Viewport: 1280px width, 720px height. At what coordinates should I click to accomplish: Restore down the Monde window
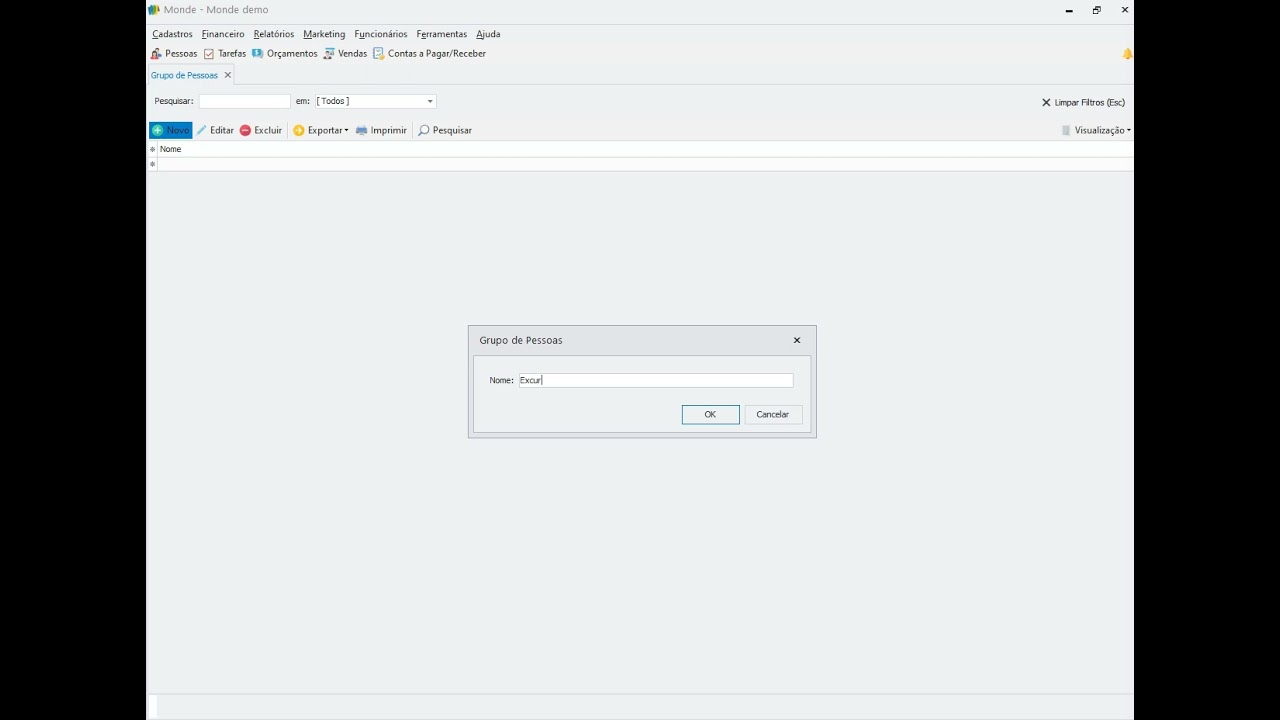(x=1097, y=10)
